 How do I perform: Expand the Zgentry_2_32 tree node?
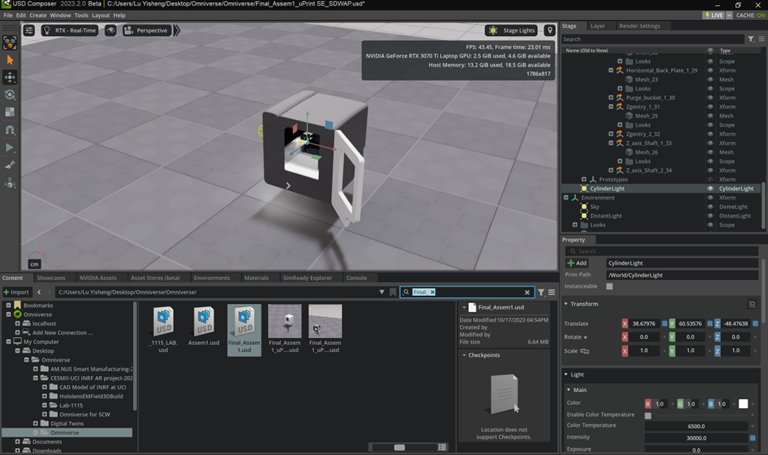pos(611,134)
